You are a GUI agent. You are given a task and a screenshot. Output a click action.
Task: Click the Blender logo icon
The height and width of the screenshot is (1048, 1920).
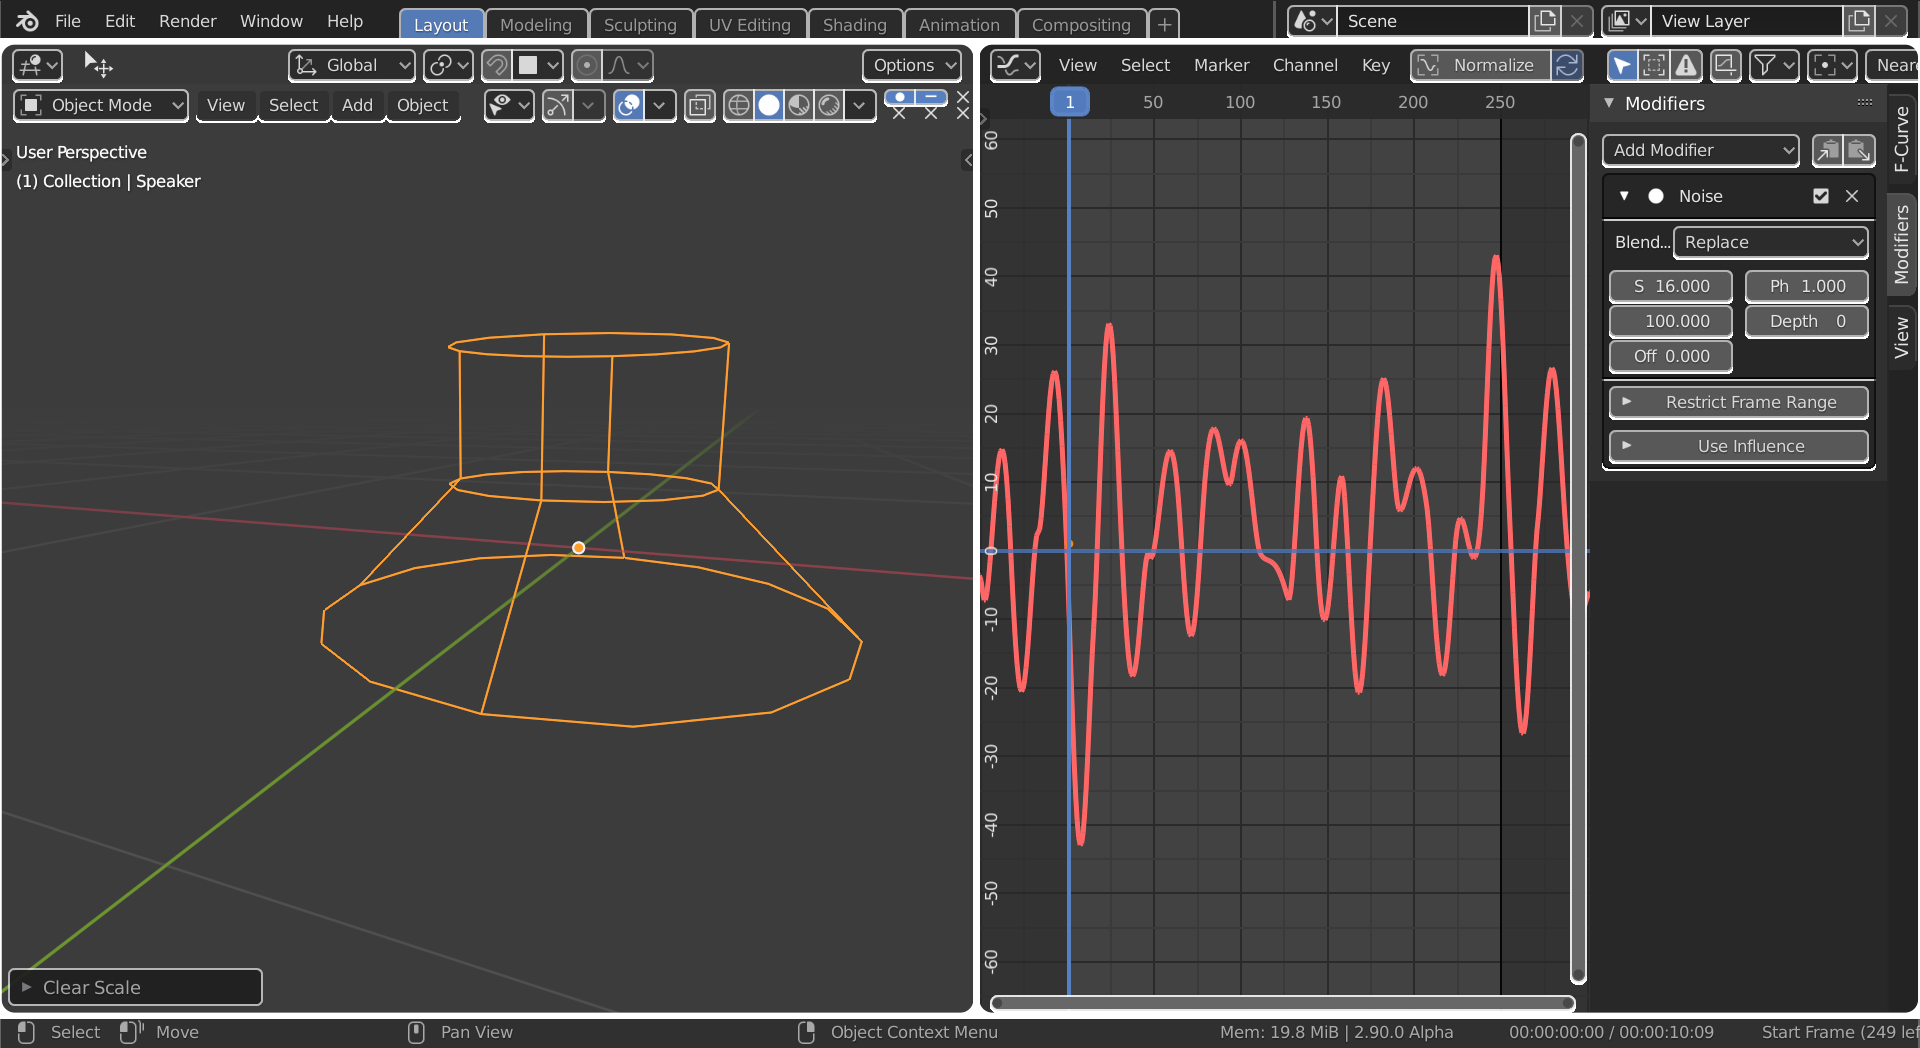(x=27, y=21)
